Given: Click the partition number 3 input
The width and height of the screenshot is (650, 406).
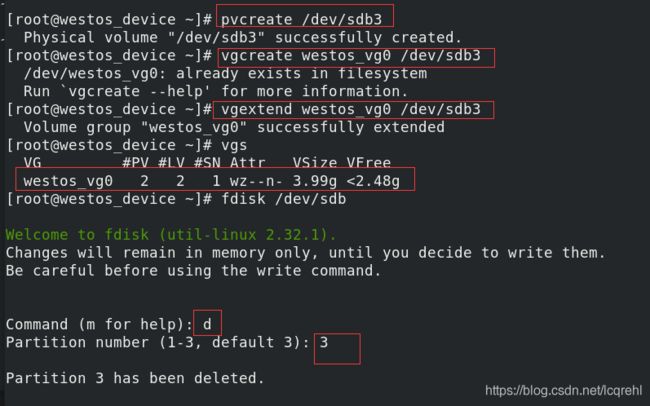Looking at the screenshot, I should coord(324,343).
